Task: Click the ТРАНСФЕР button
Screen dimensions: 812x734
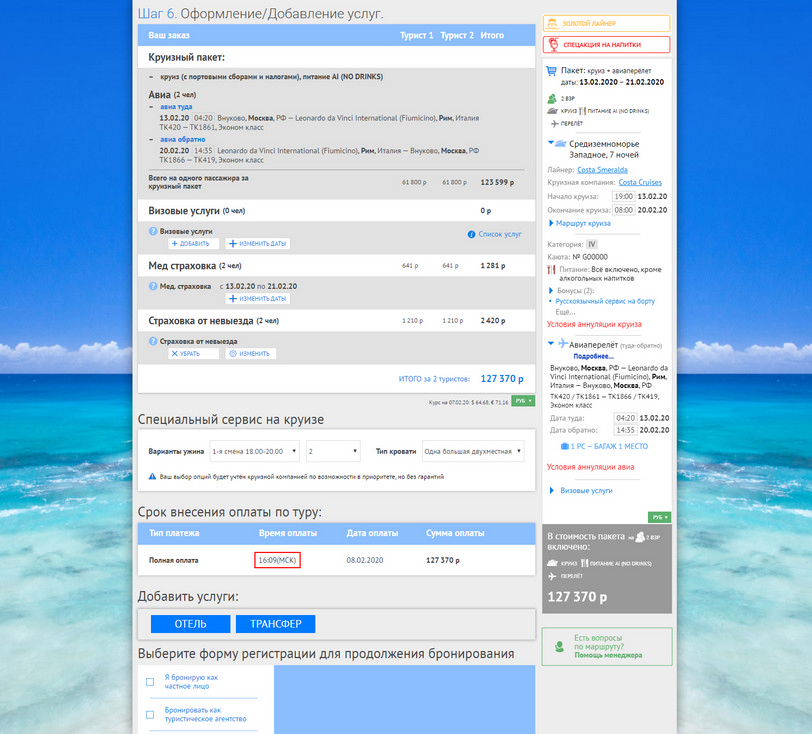Action: click(x=275, y=624)
